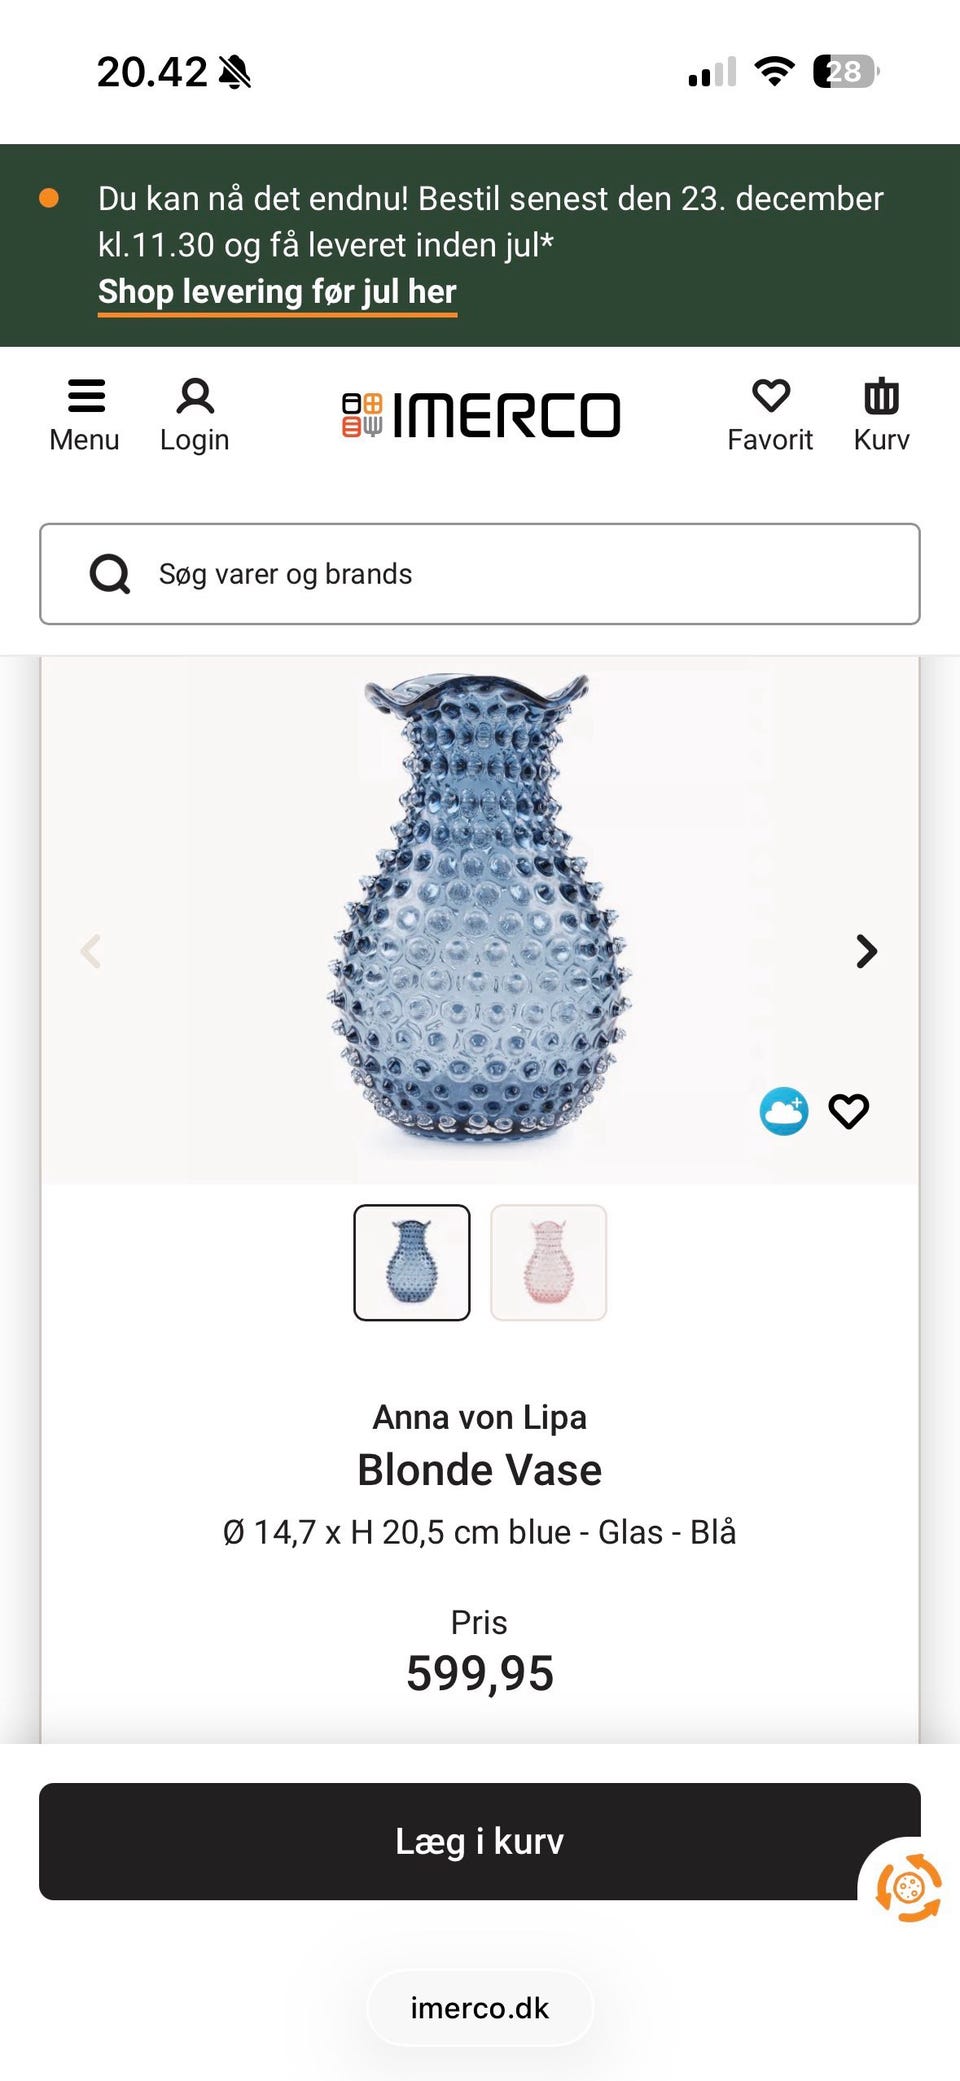Tap the search magnifier icon

pyautogui.click(x=110, y=574)
